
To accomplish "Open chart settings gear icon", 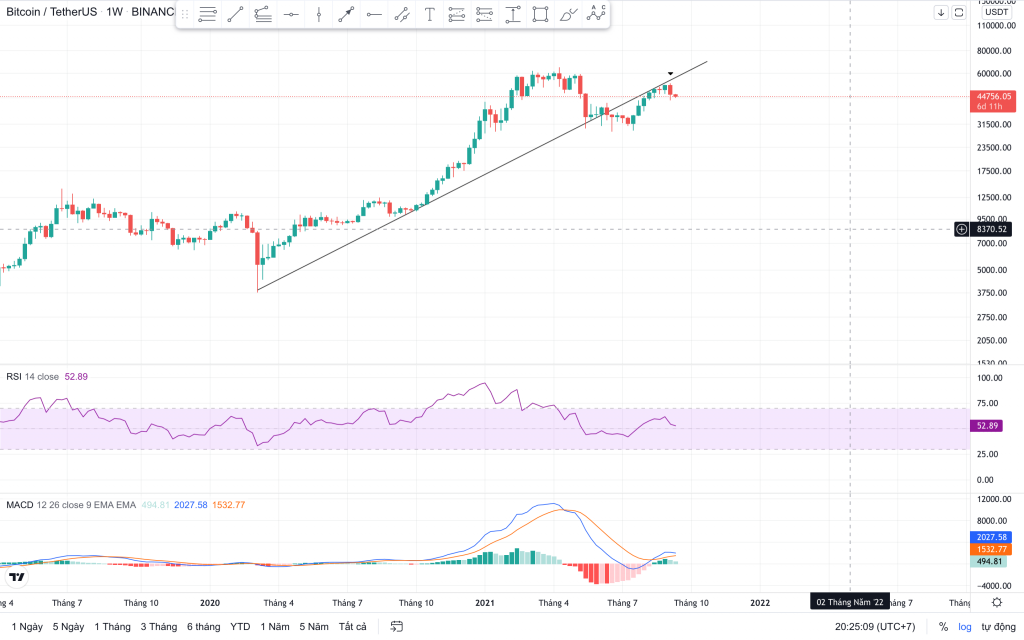I will (997, 602).
